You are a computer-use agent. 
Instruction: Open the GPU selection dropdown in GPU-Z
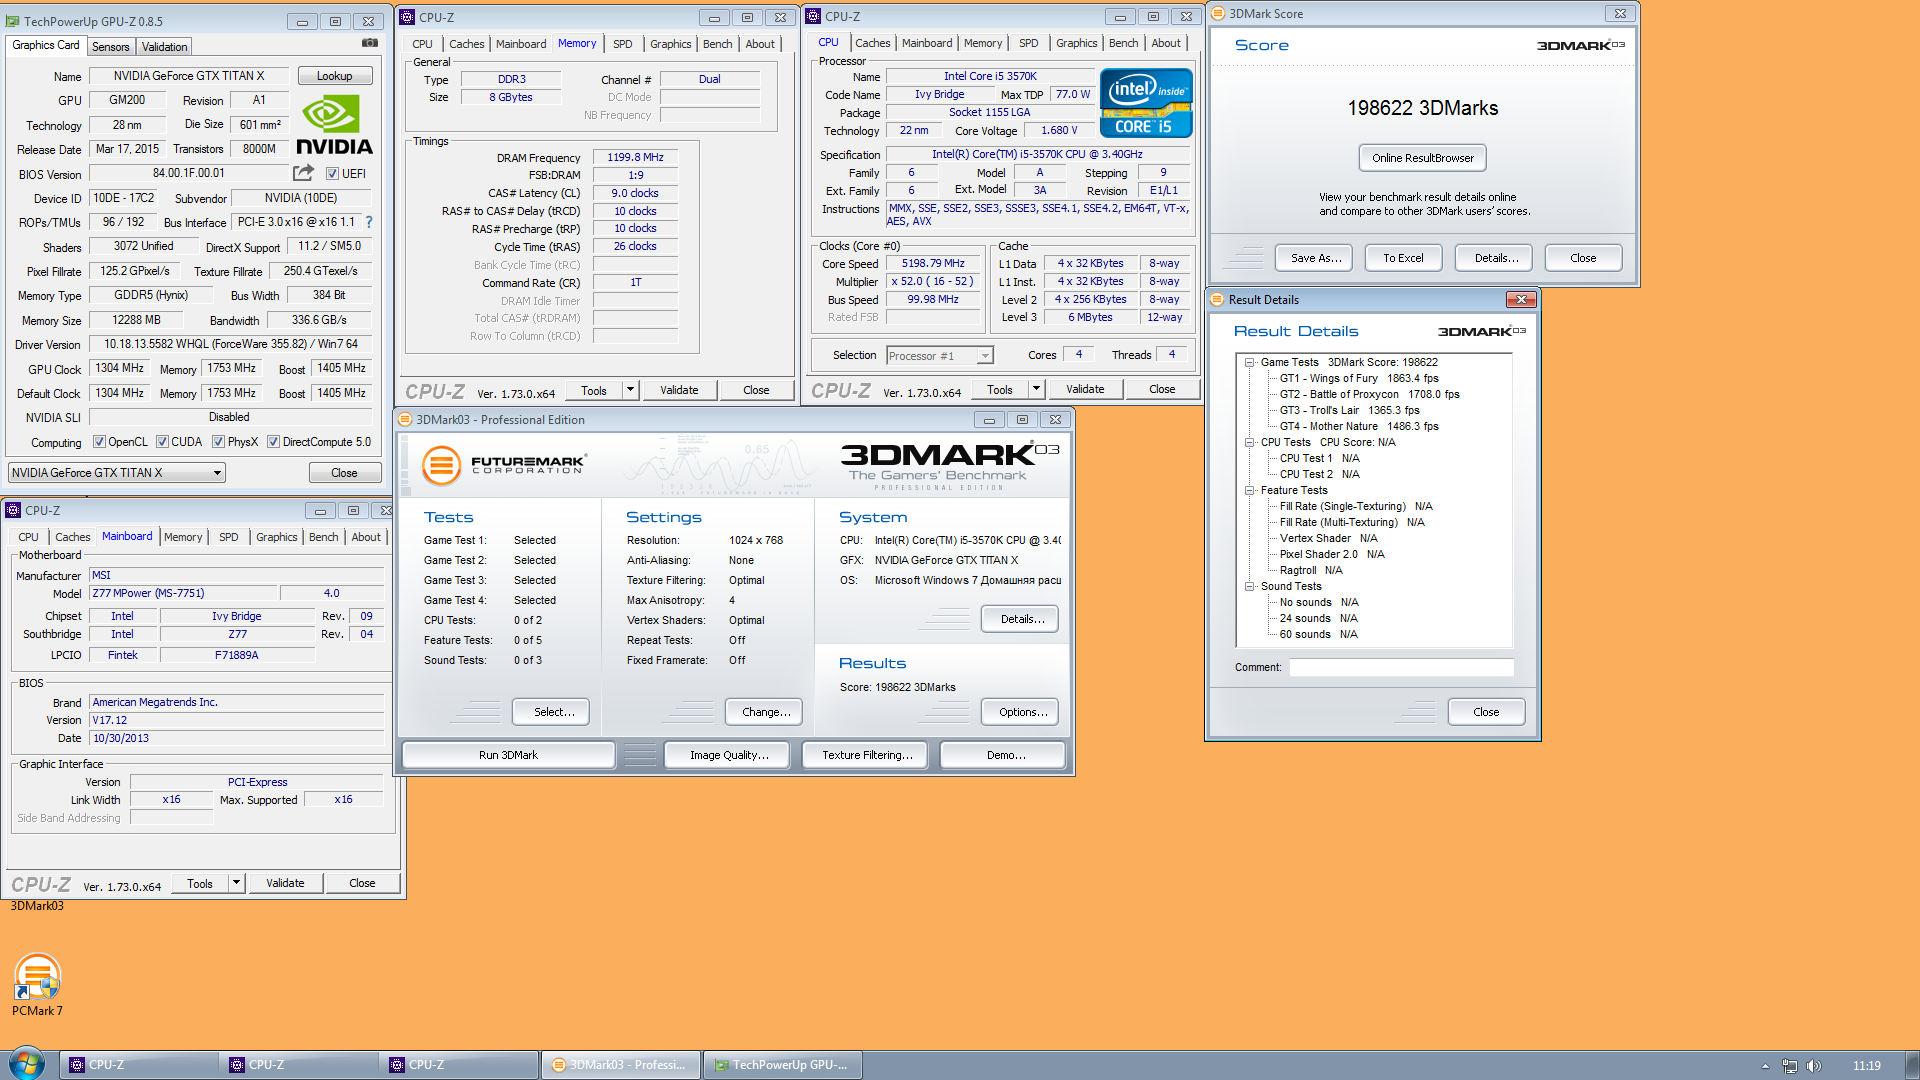117,473
